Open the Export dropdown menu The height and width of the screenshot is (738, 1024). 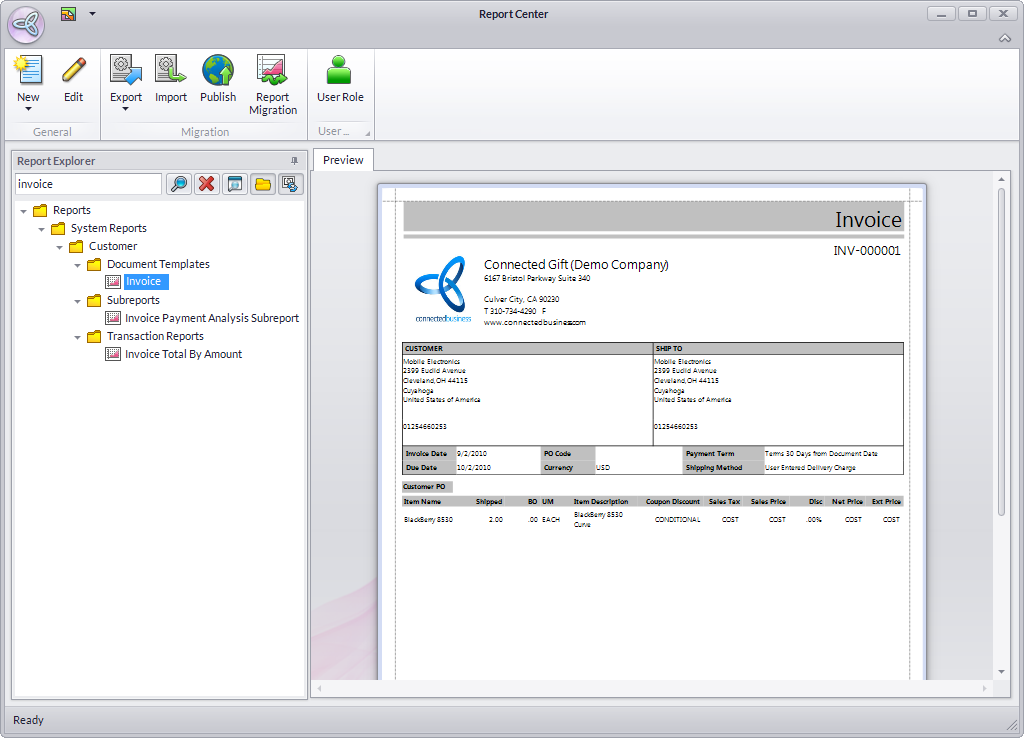coord(126,109)
